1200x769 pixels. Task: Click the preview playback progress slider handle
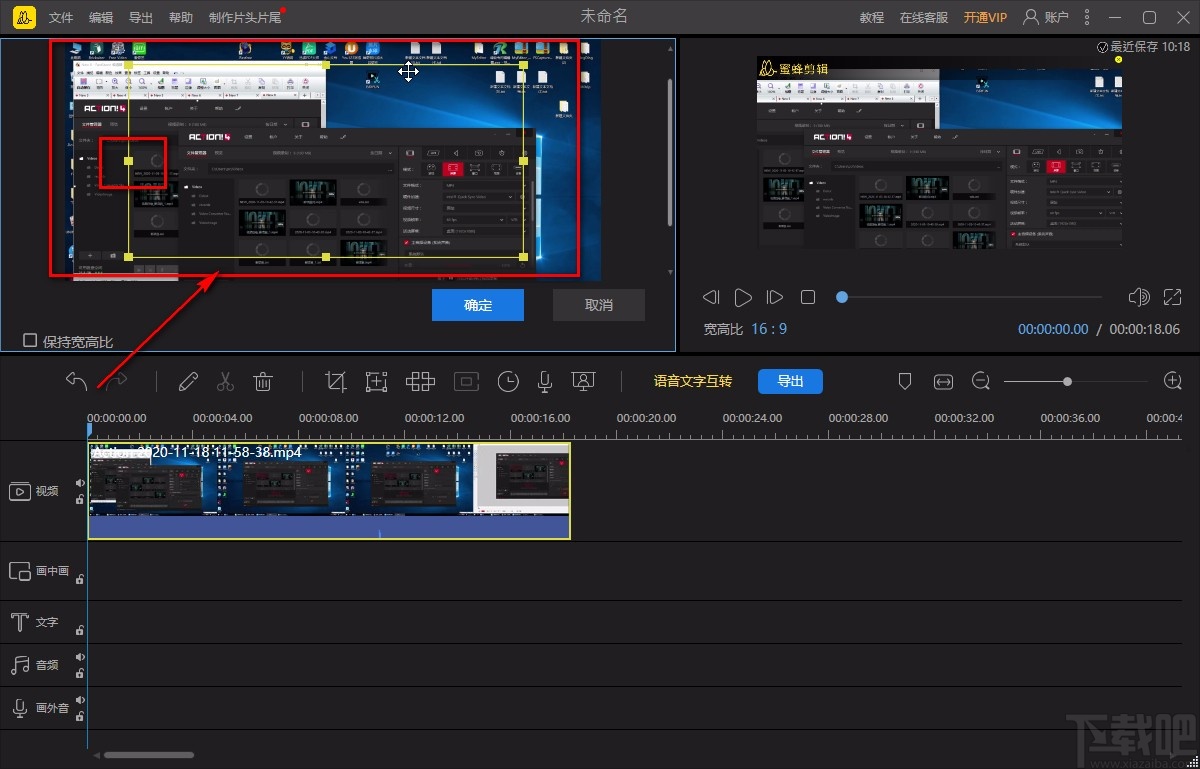point(842,297)
